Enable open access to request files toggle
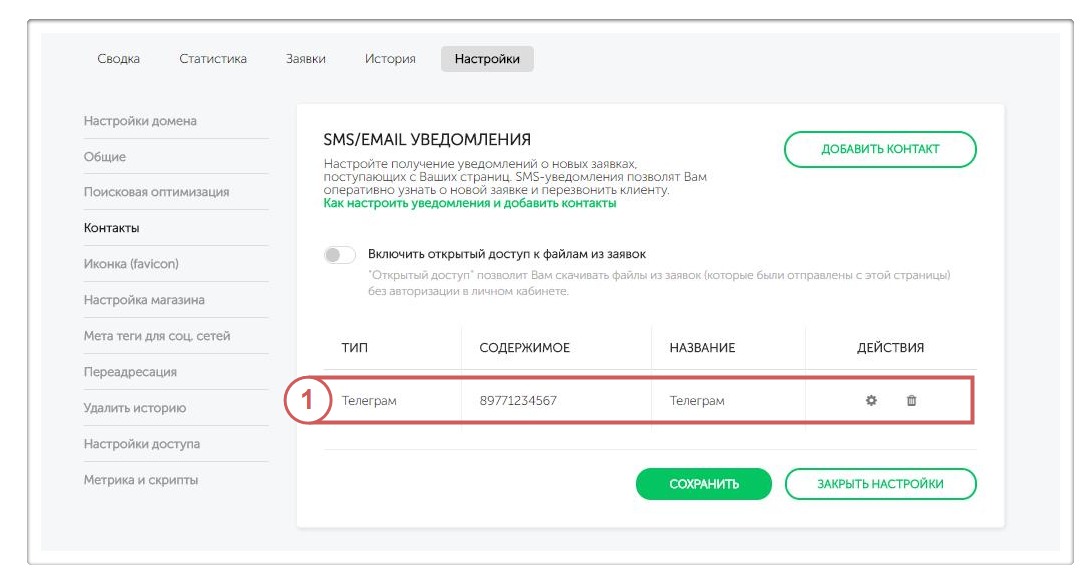This screenshot has height=576, width=1089. click(340, 255)
